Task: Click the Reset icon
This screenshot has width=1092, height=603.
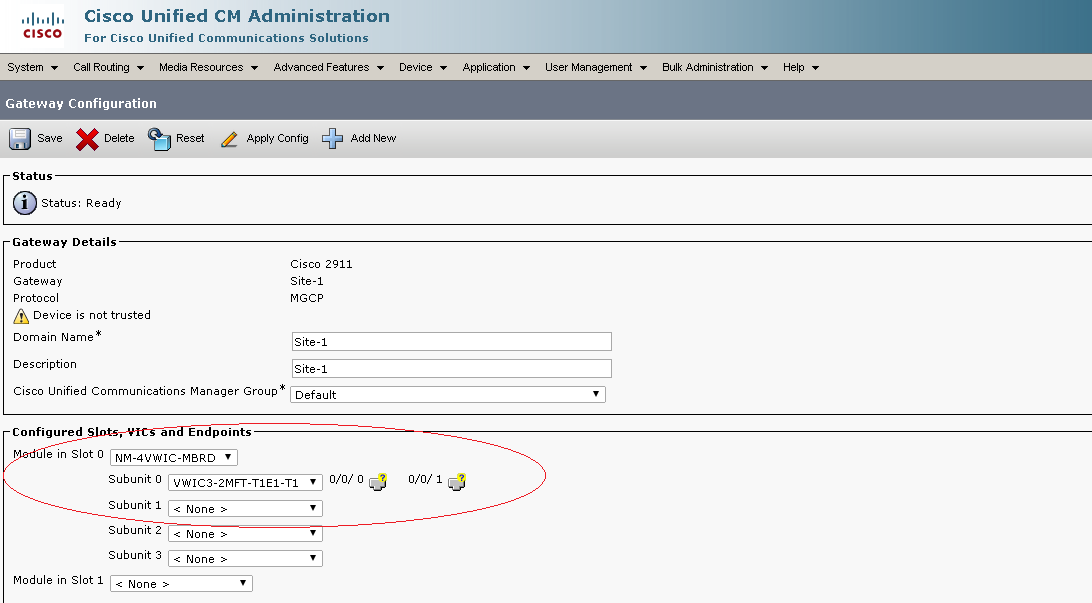Action: (159, 139)
